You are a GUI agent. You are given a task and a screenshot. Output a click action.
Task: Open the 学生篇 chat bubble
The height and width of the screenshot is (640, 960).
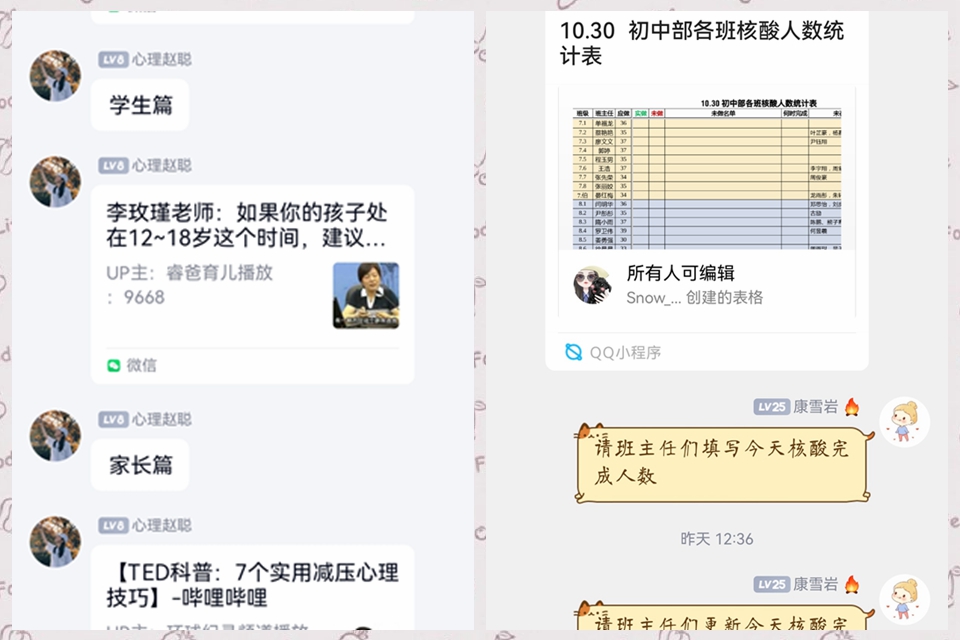140,105
